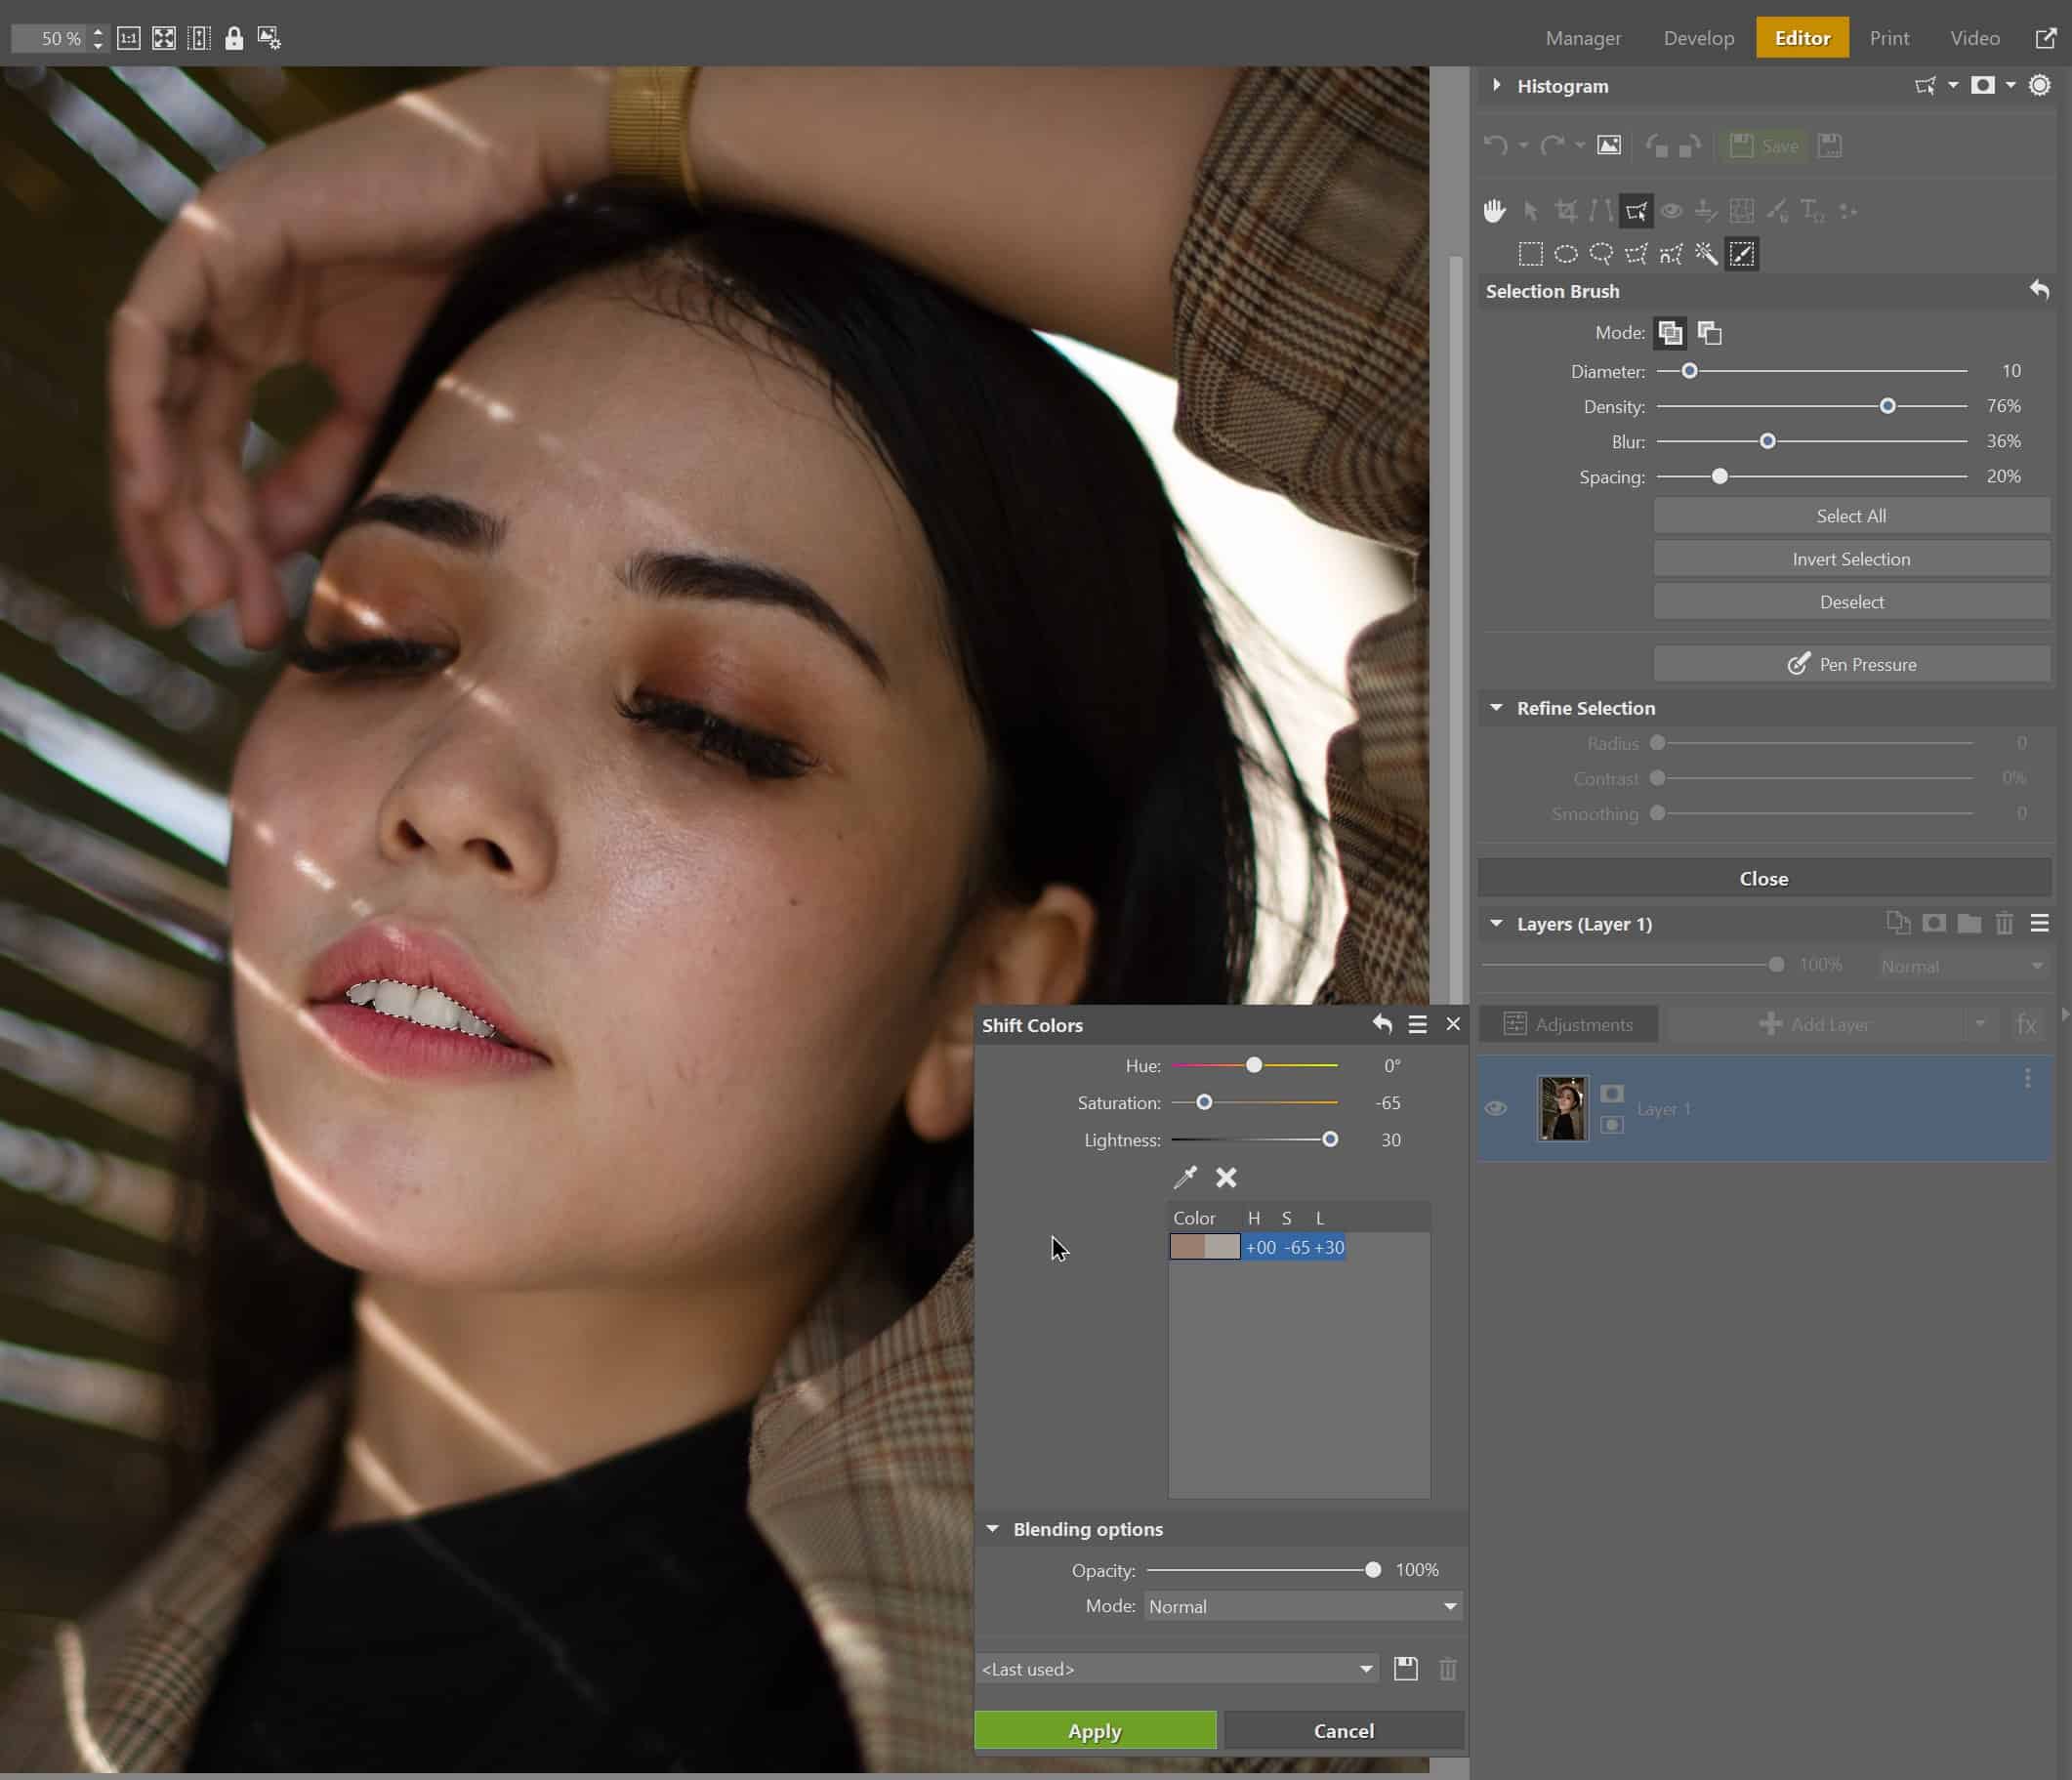
Task: Select the Magic Wand tool
Action: click(1706, 254)
